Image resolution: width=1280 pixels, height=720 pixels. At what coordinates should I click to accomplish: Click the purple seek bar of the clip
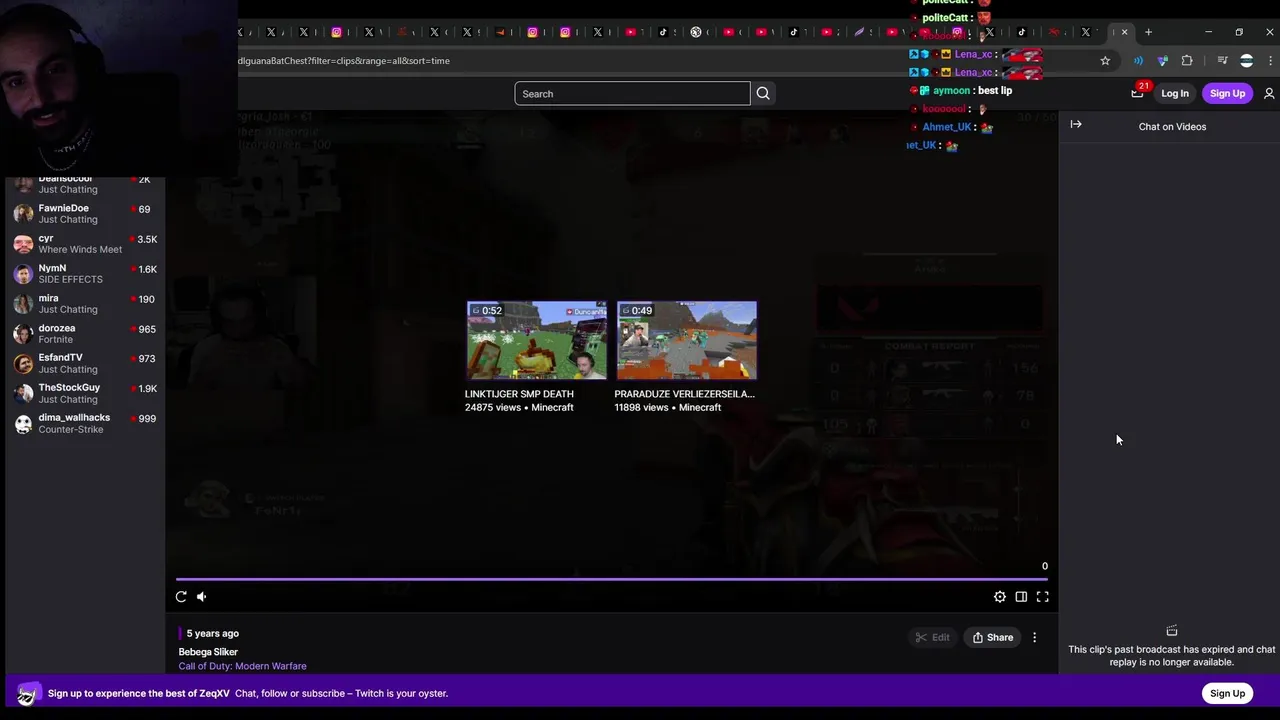tap(612, 579)
